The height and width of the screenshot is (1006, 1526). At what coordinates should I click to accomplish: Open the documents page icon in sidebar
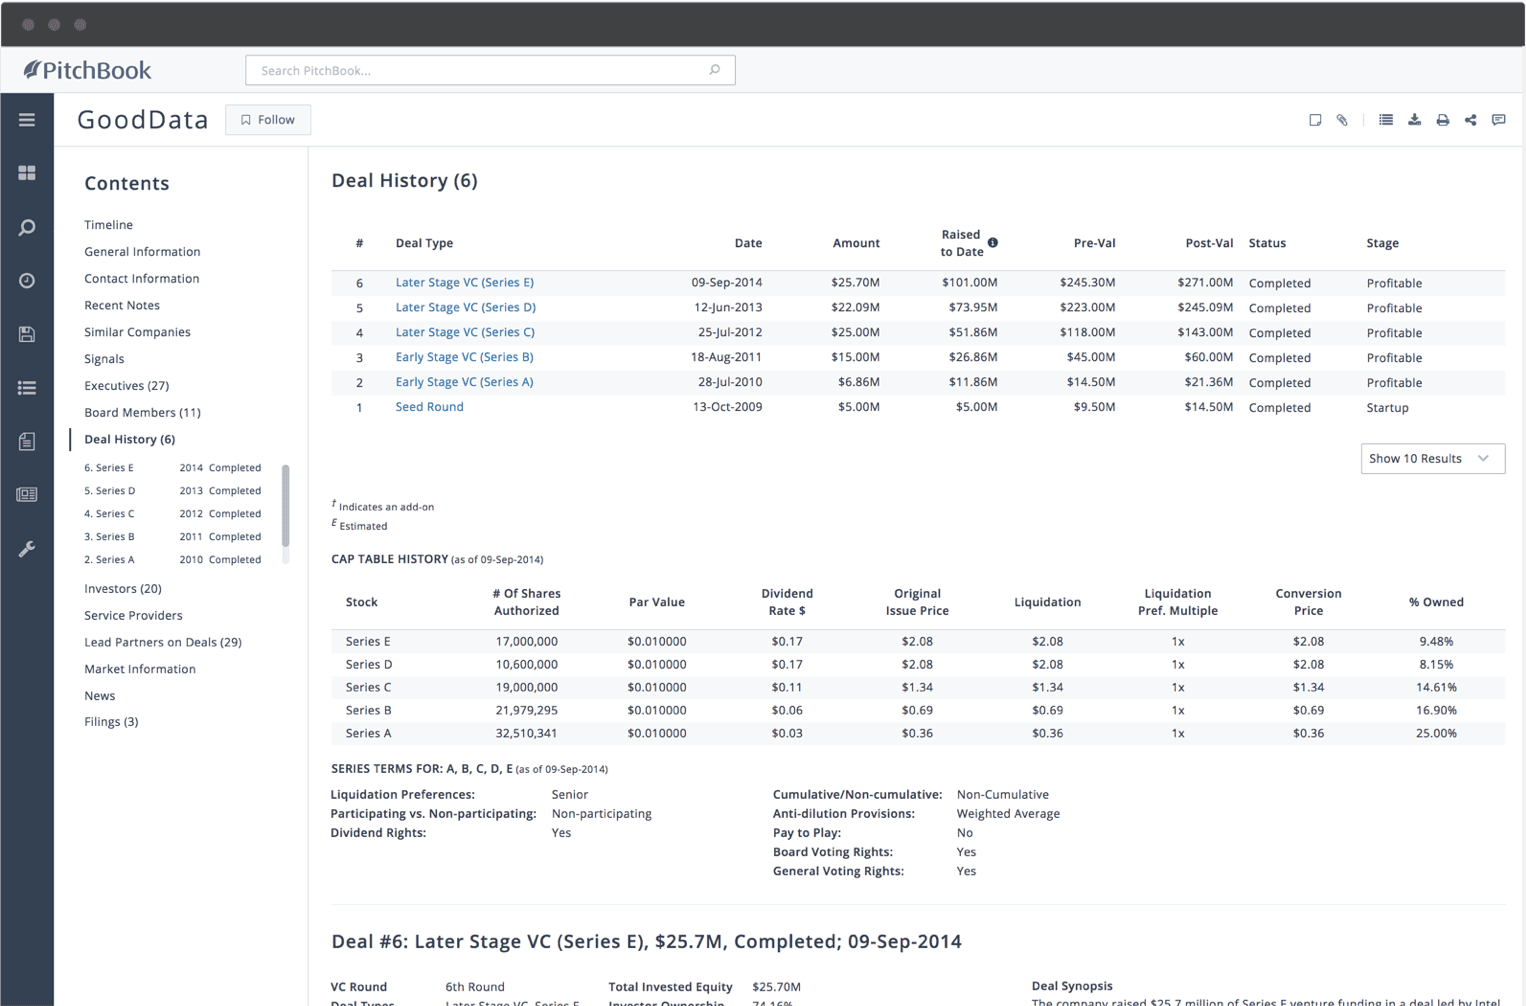tap(27, 441)
